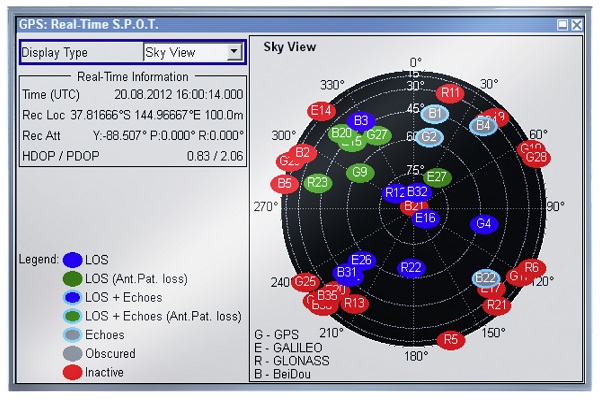Viewport: 600px width, 400px height.
Task: Click the green LOS Ant.Pat. loss swatch
Action: coord(72,279)
